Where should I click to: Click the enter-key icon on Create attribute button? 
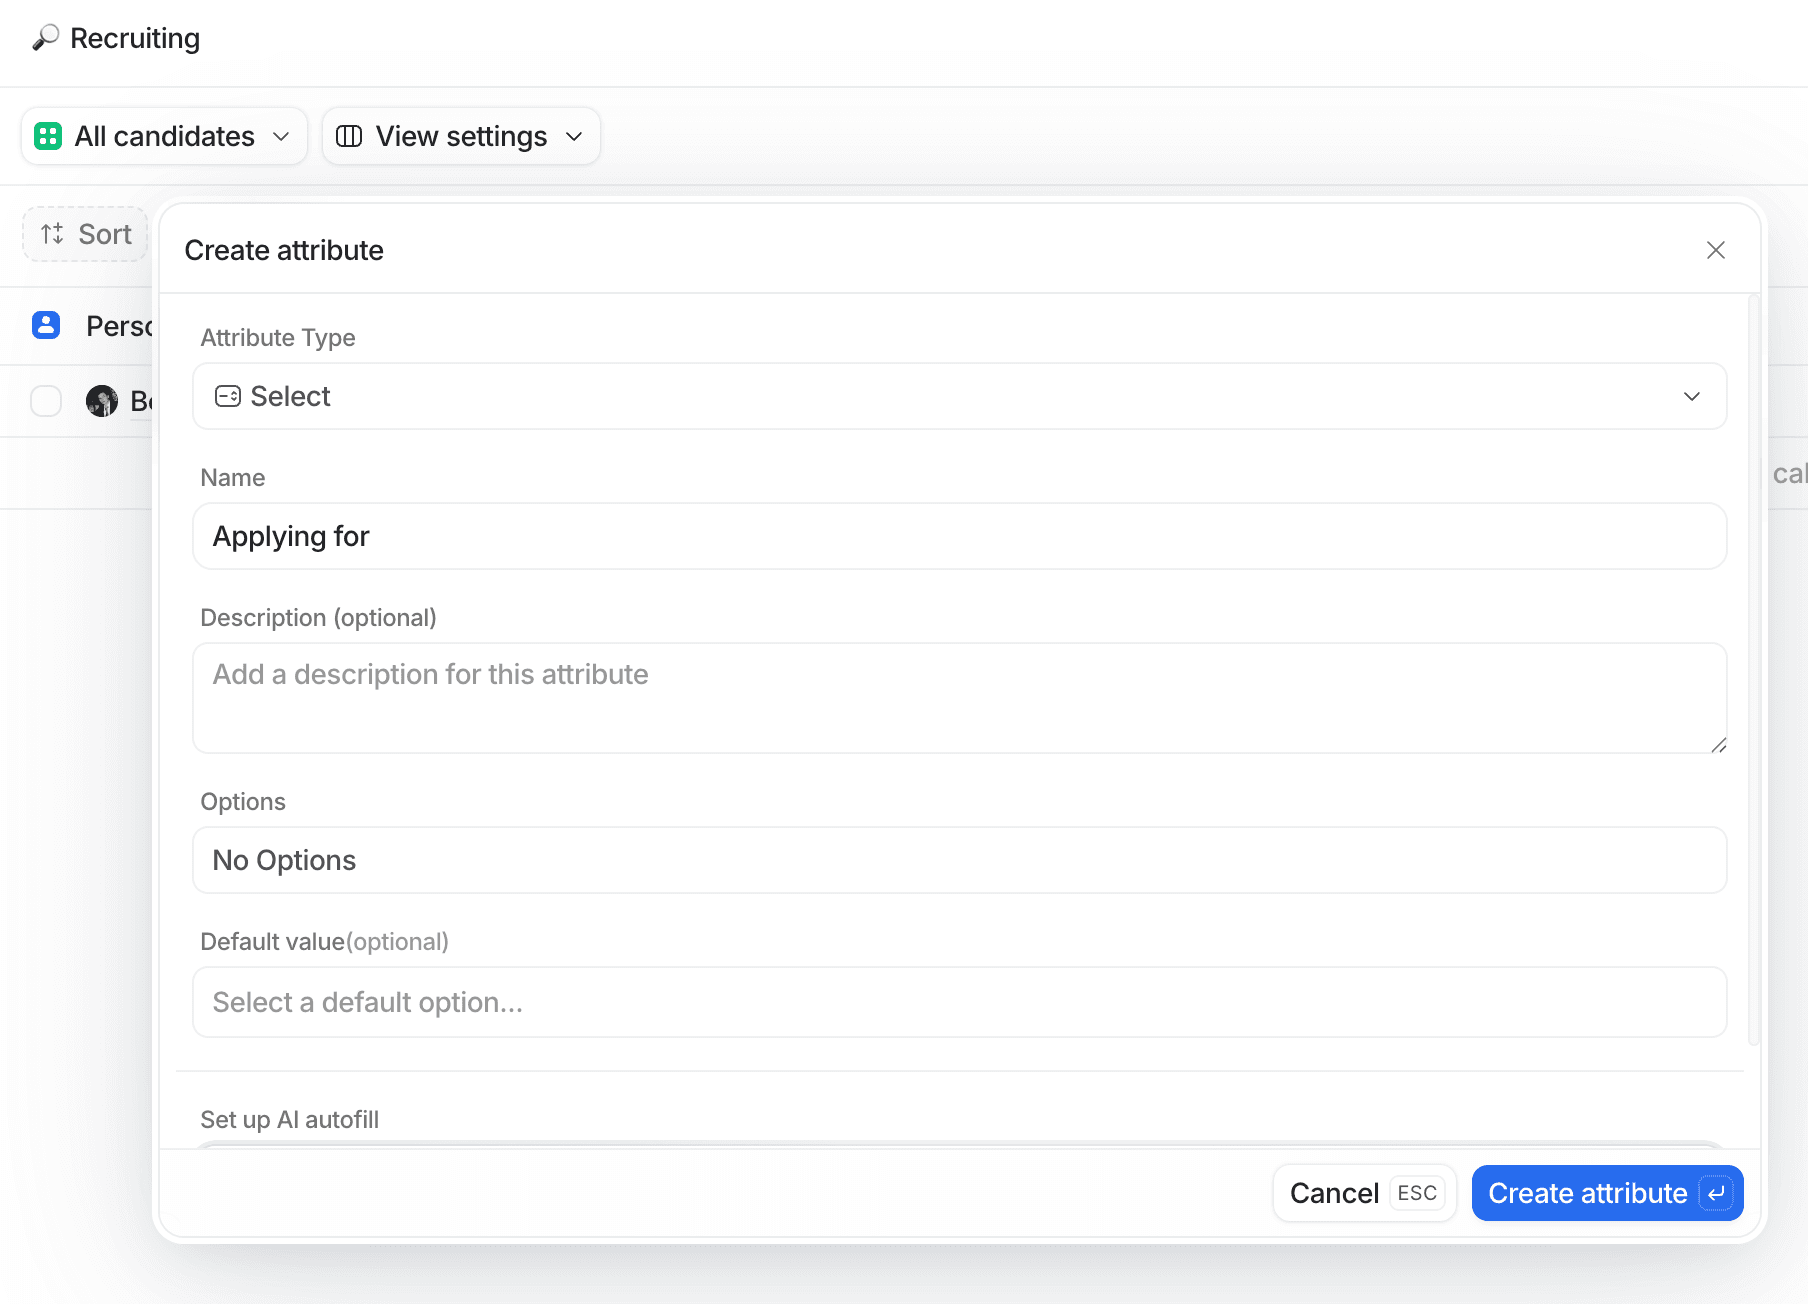click(1716, 1193)
